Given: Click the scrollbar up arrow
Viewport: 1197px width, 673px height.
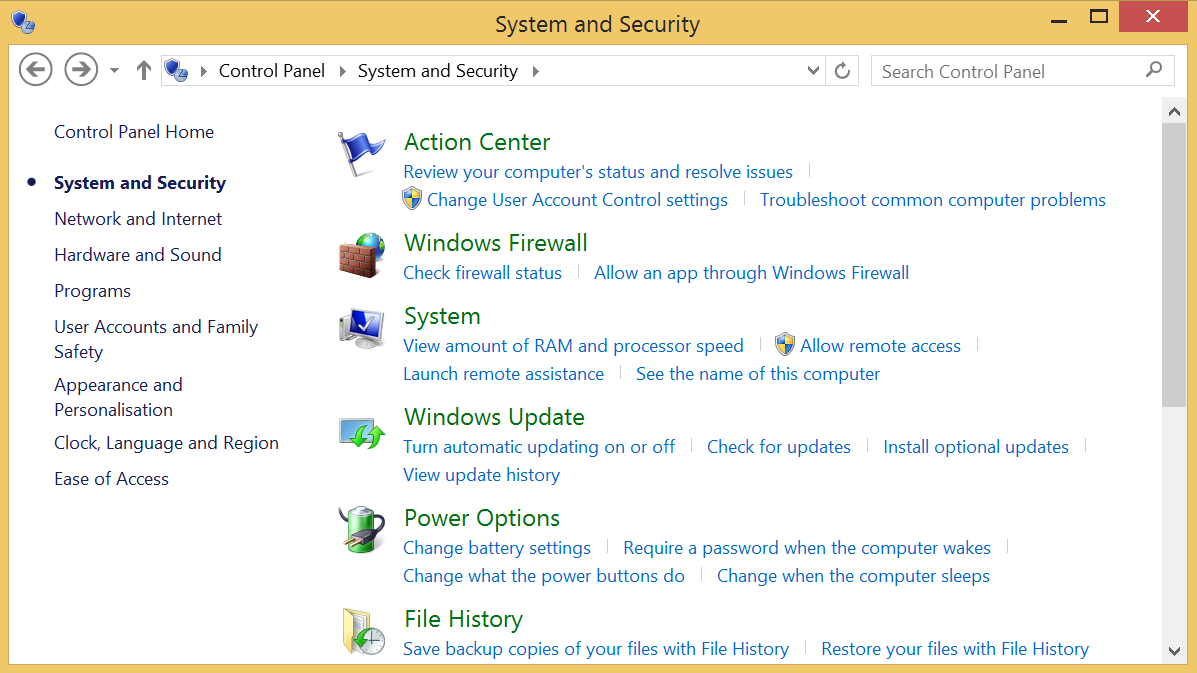Looking at the screenshot, I should click(1174, 111).
